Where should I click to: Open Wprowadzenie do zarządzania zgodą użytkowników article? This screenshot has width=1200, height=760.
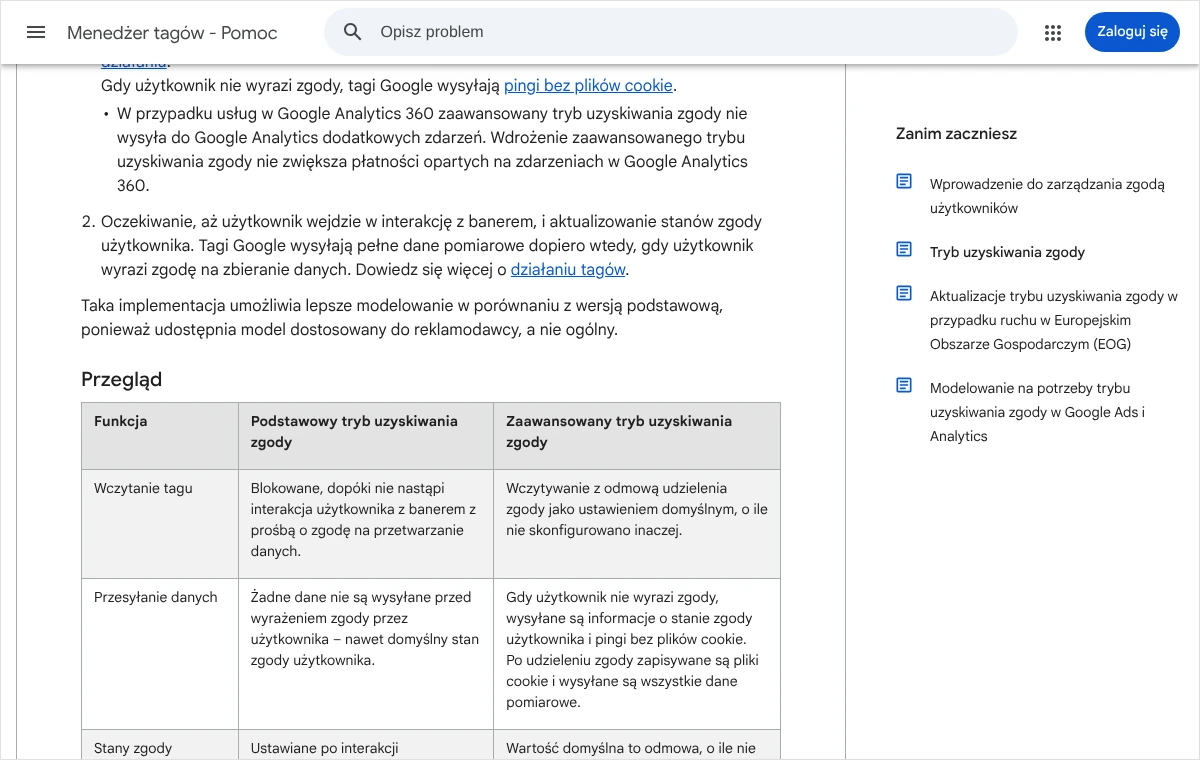click(1047, 196)
